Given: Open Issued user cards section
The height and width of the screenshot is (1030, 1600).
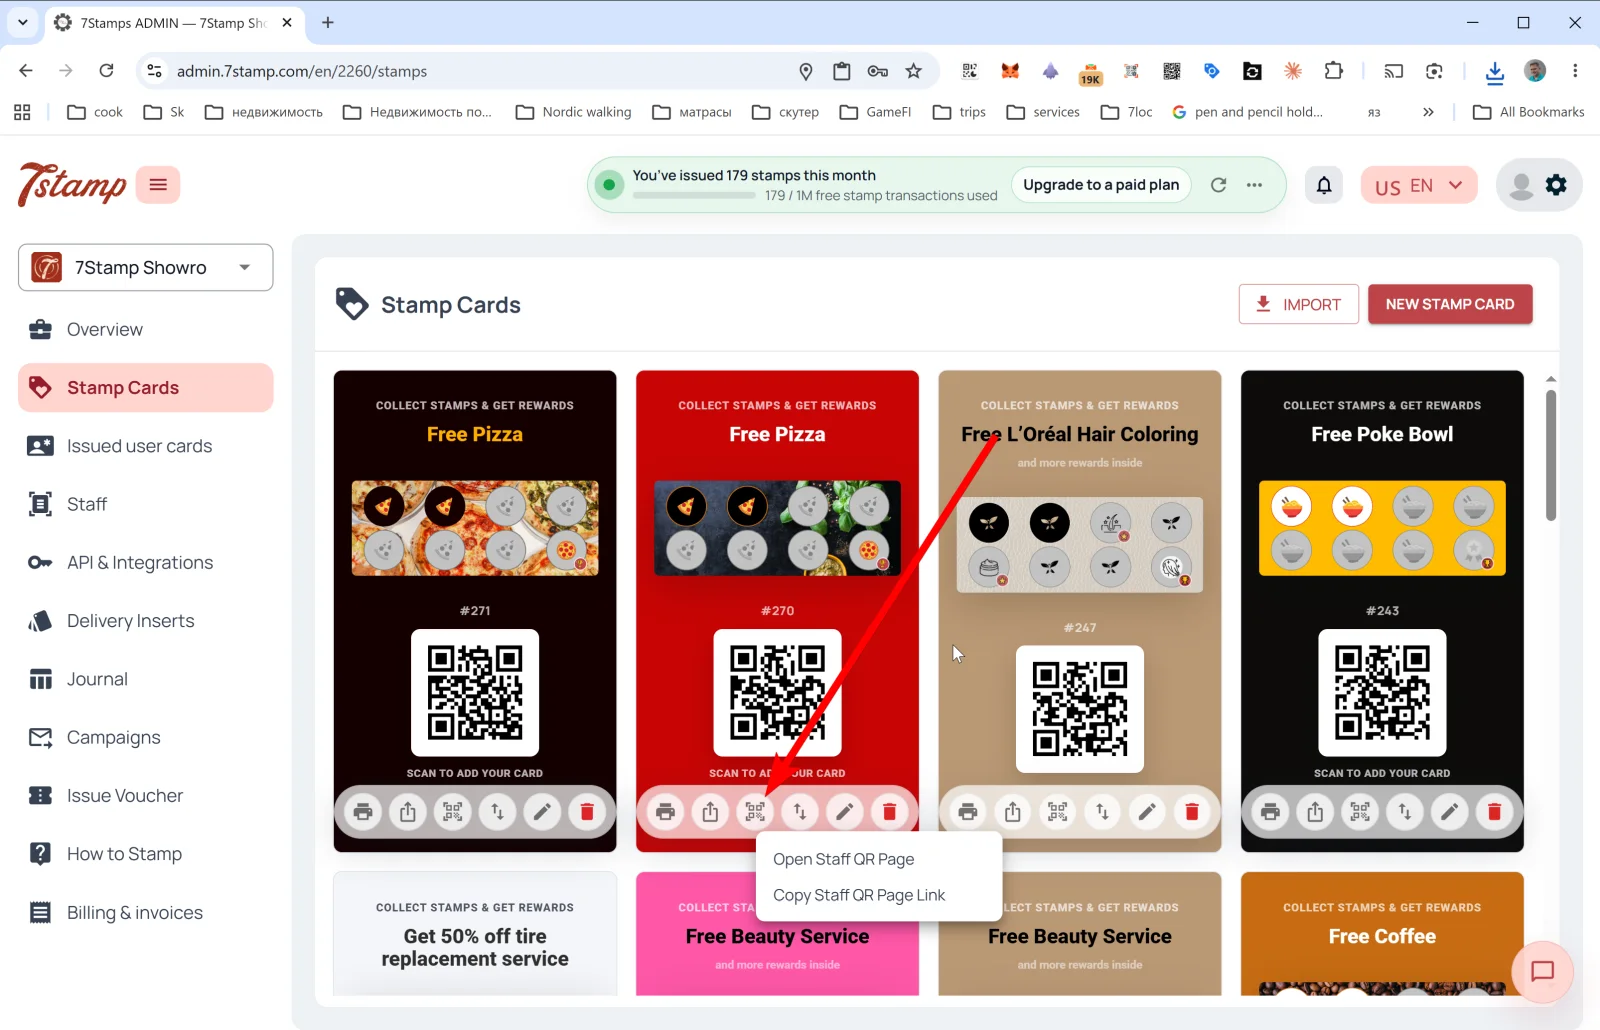Looking at the screenshot, I should (x=146, y=446).
